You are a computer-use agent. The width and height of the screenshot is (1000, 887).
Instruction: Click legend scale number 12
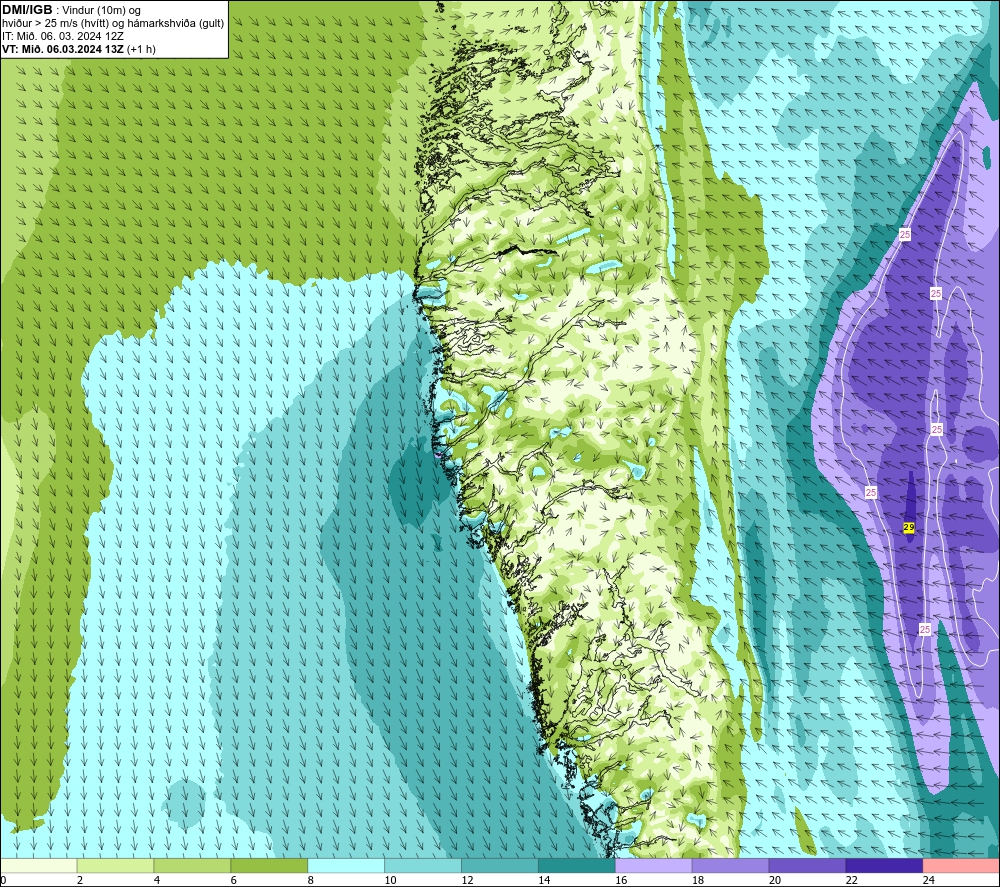point(467,880)
